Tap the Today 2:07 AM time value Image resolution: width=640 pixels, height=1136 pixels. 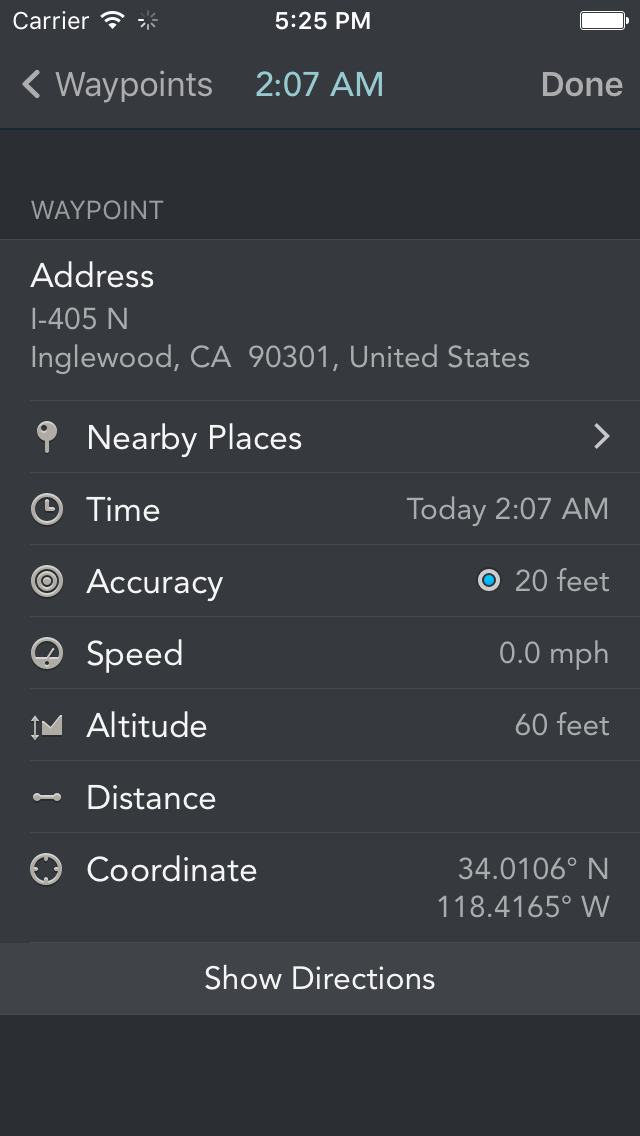[x=507, y=510]
